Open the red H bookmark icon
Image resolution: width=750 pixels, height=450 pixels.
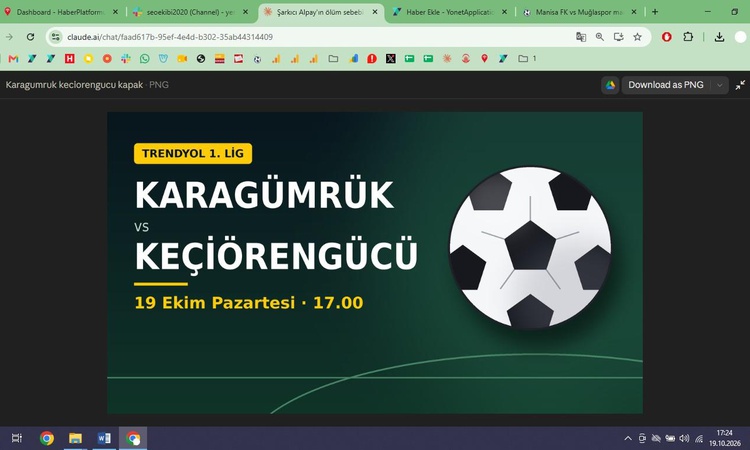70,59
